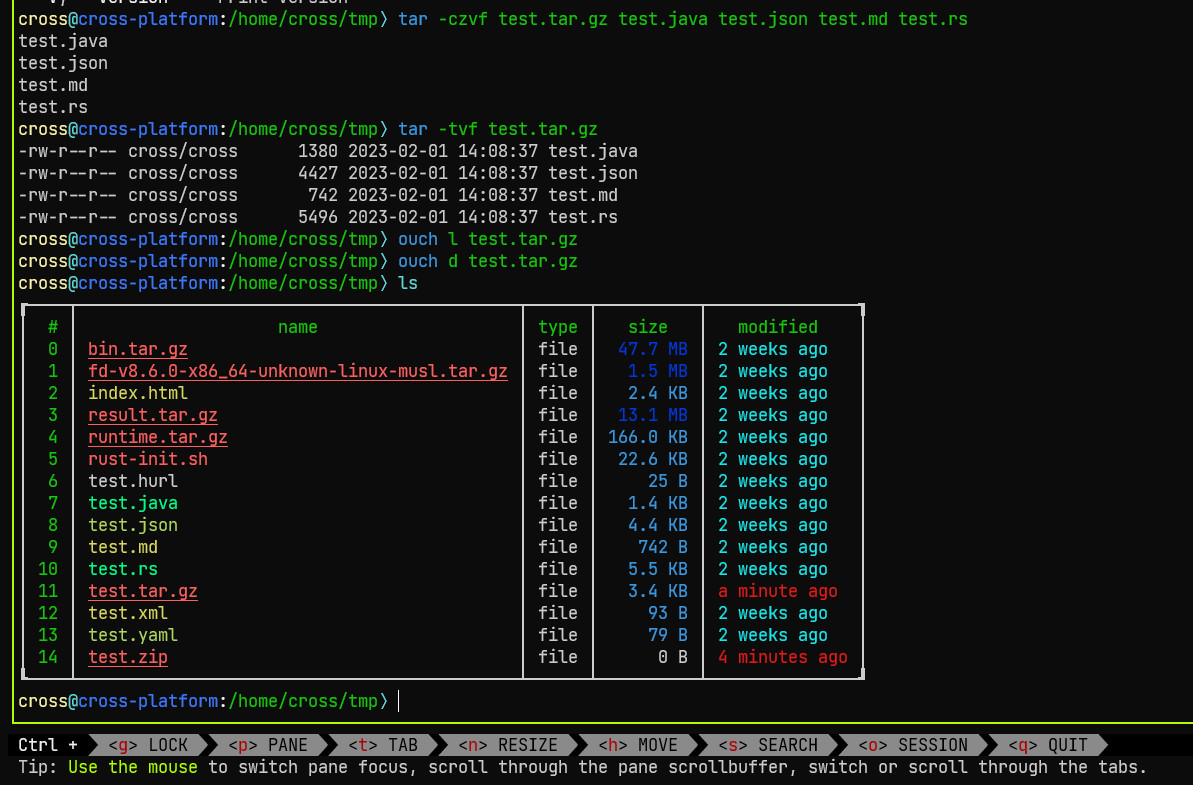
Task: Click the runtime.tar.gz file name
Action: tap(157, 437)
